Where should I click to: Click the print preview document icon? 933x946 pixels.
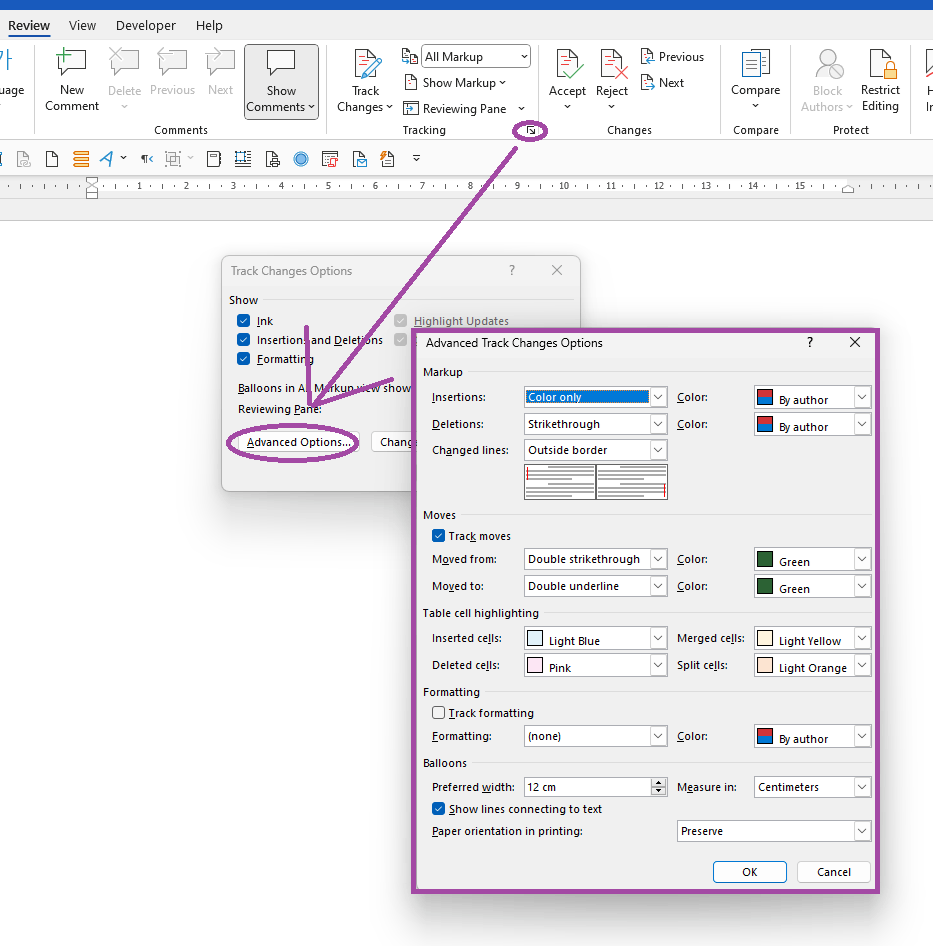(x=272, y=159)
